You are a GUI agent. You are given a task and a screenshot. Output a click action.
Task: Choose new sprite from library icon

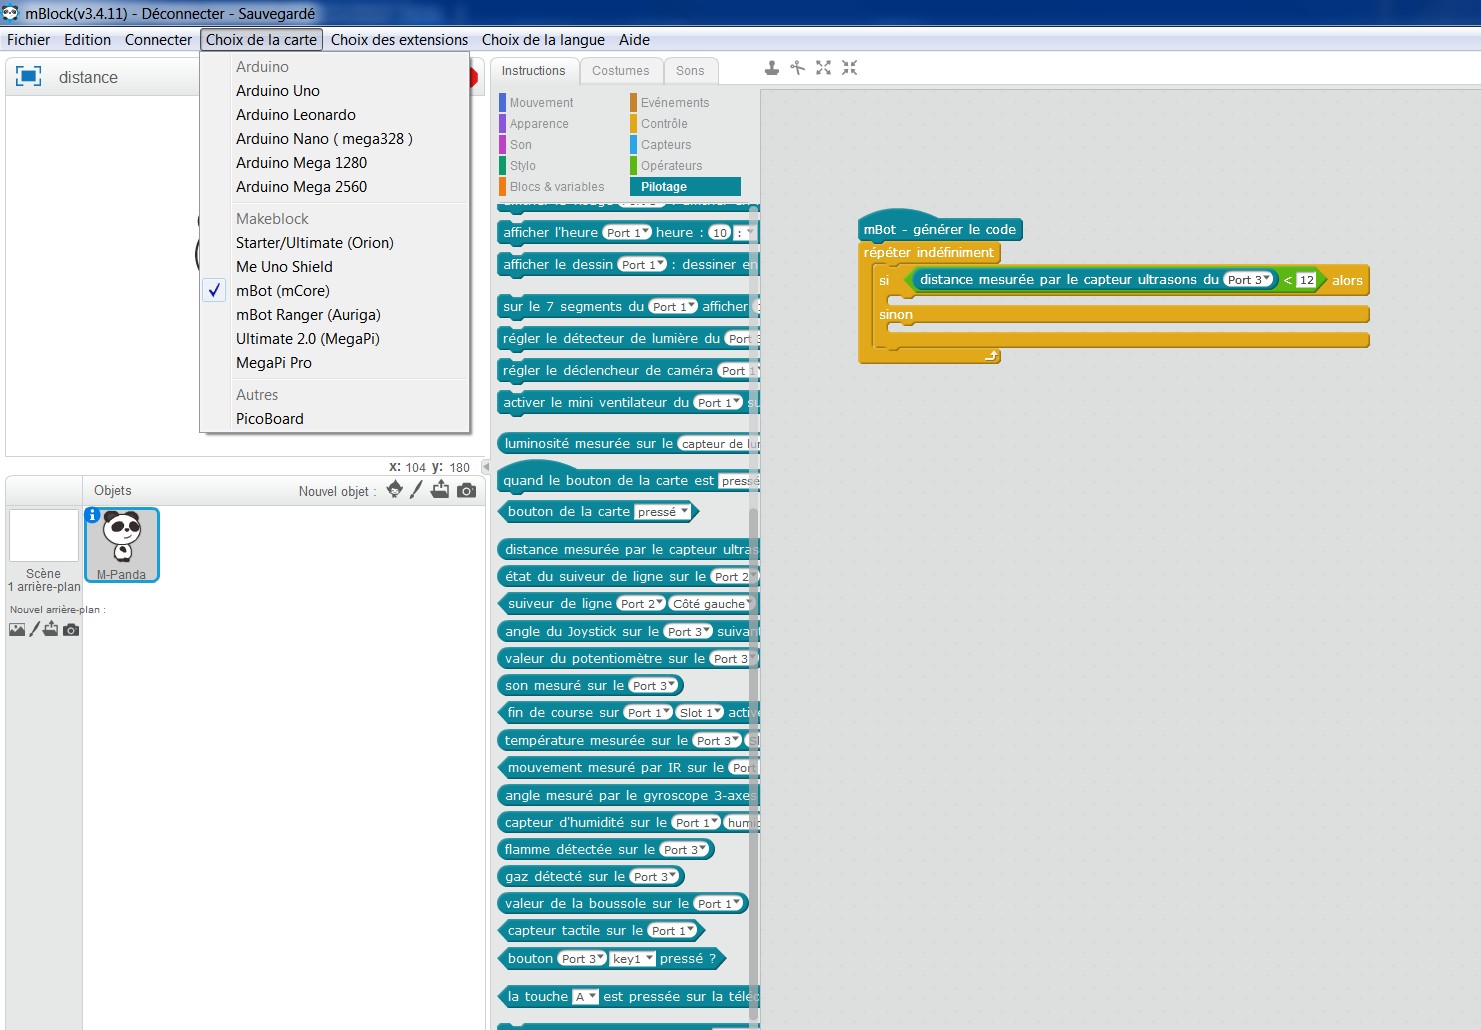click(x=395, y=490)
